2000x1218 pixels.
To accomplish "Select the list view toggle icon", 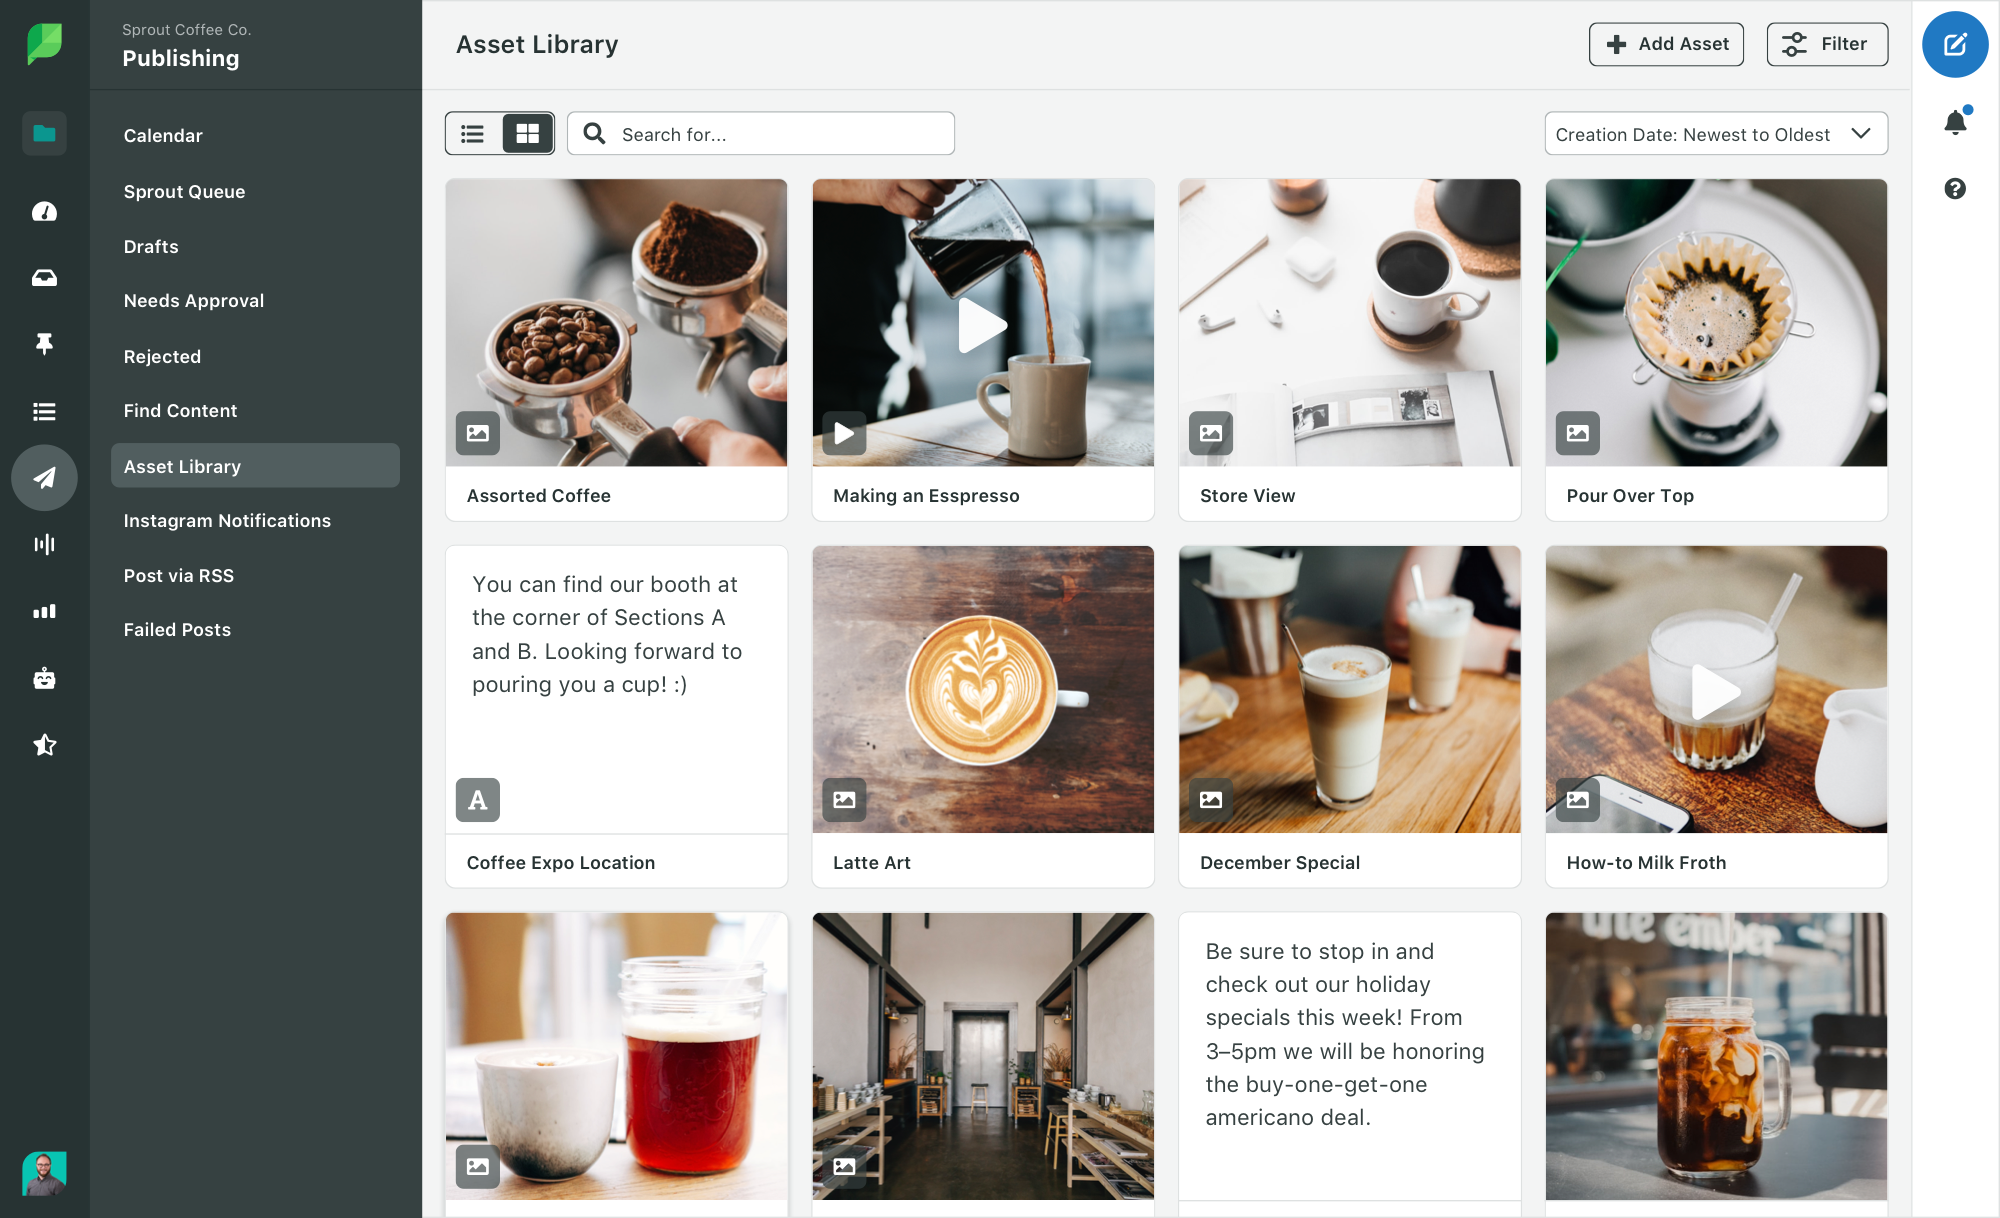I will click(473, 133).
